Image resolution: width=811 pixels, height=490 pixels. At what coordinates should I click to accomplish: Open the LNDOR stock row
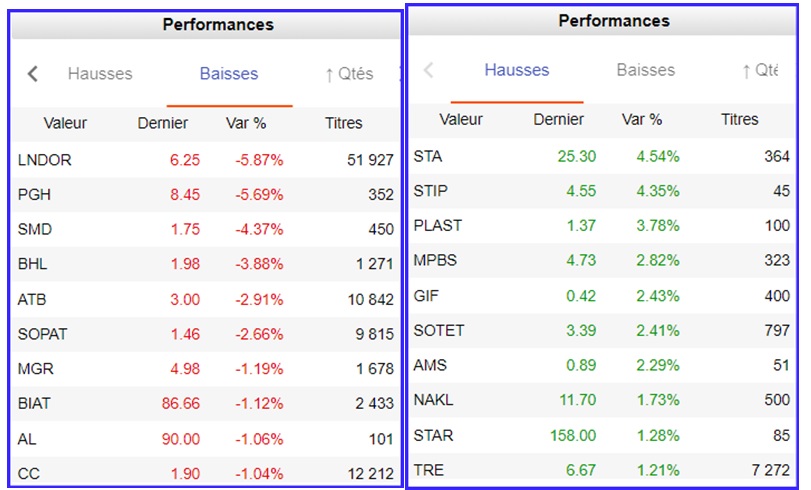45,160
